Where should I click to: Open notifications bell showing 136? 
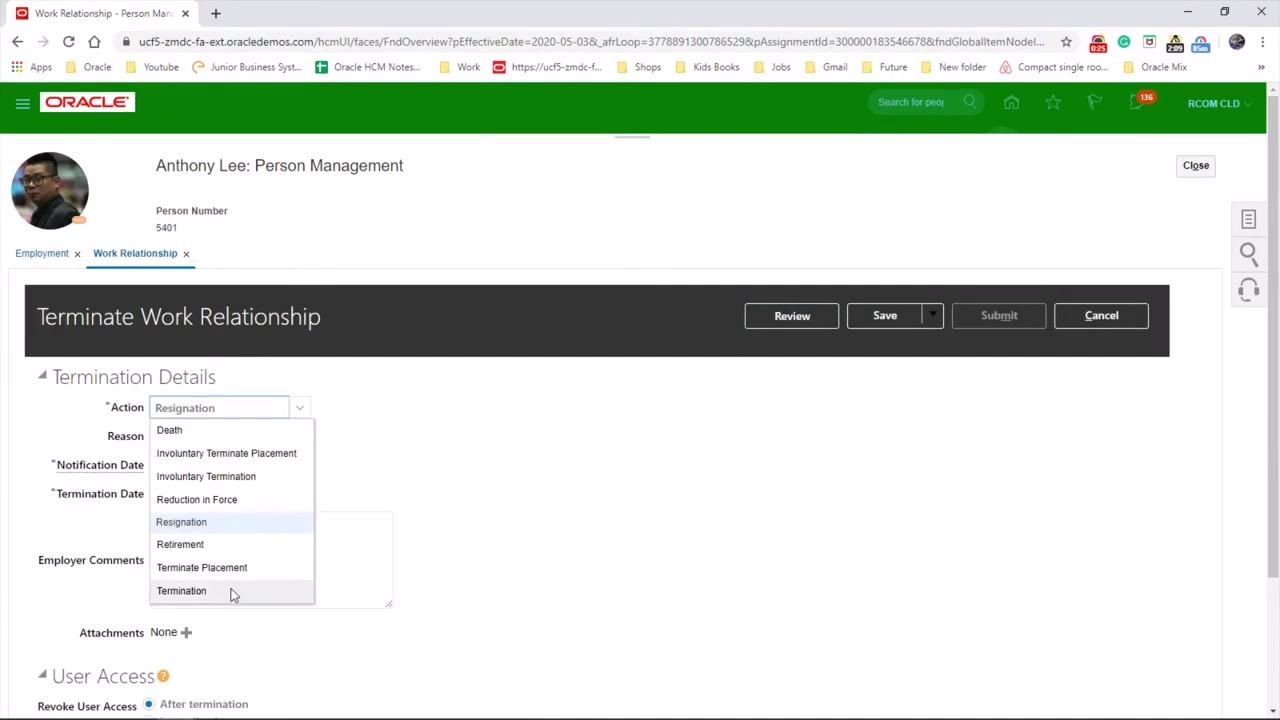click(1137, 102)
